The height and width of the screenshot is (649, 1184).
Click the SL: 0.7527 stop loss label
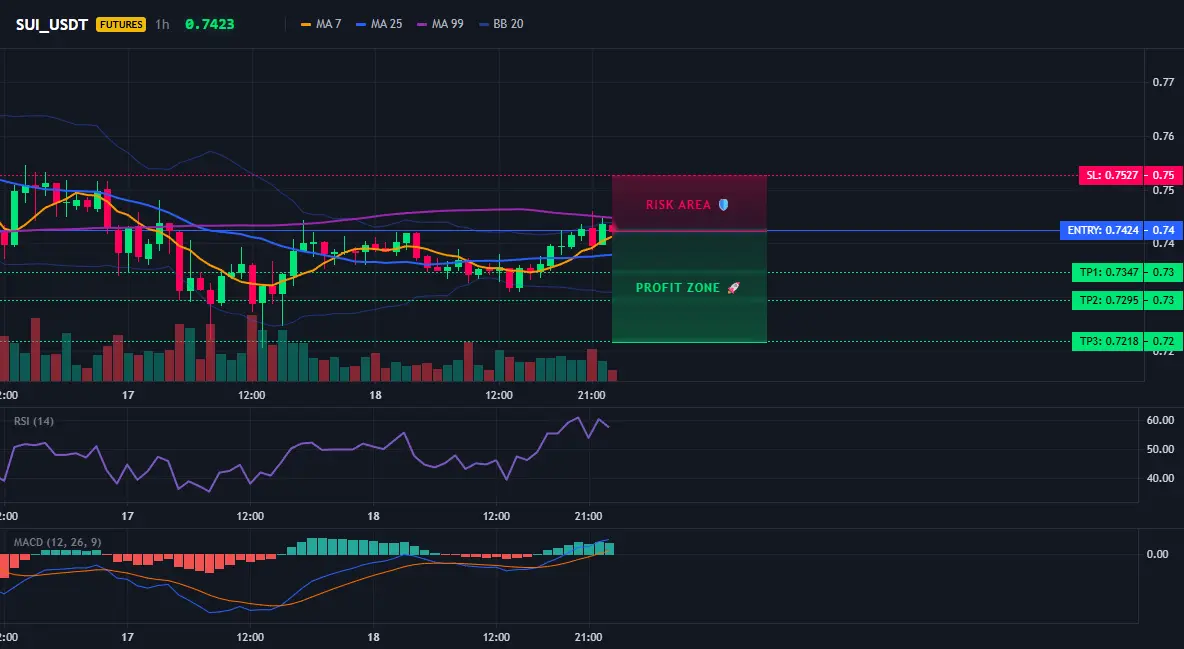pos(1112,175)
